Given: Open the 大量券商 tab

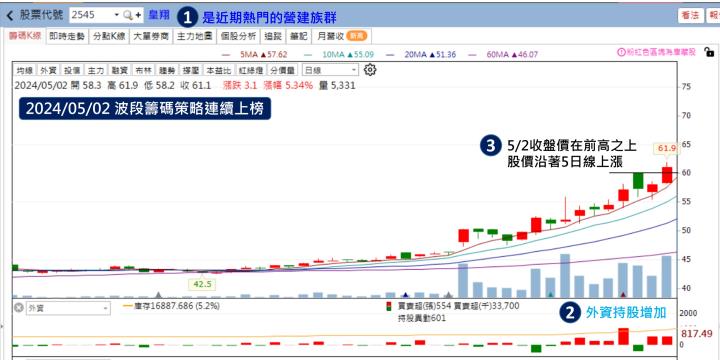Looking at the screenshot, I should coord(151,37).
